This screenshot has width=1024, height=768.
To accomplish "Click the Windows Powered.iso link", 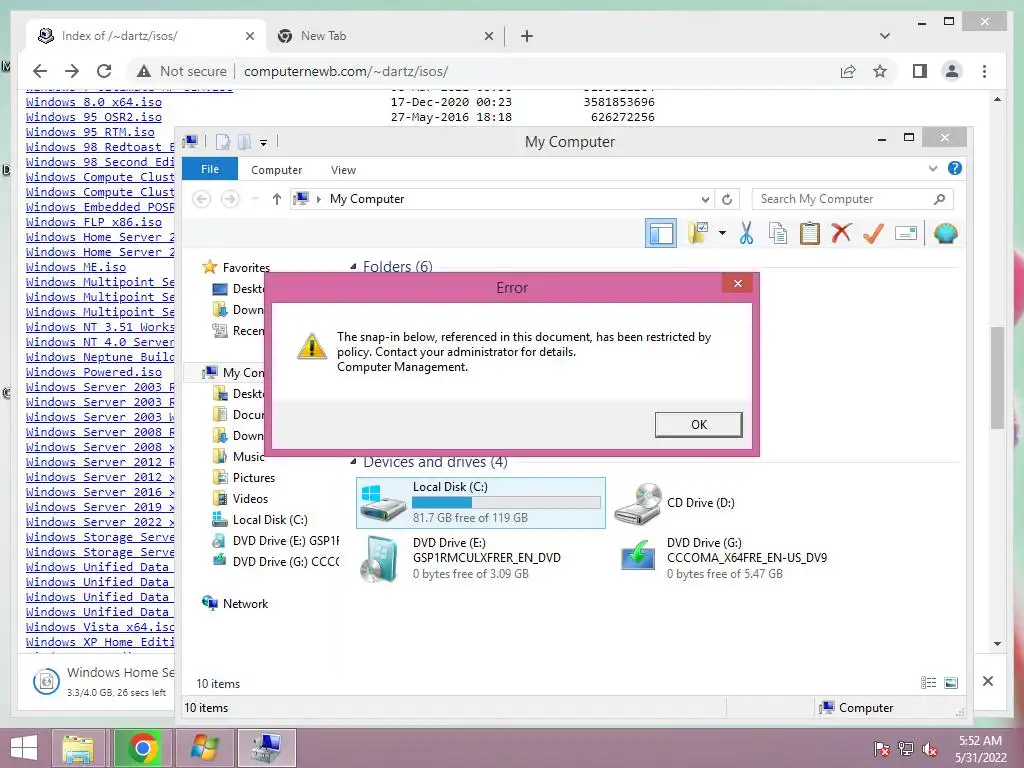I will (x=93, y=372).
